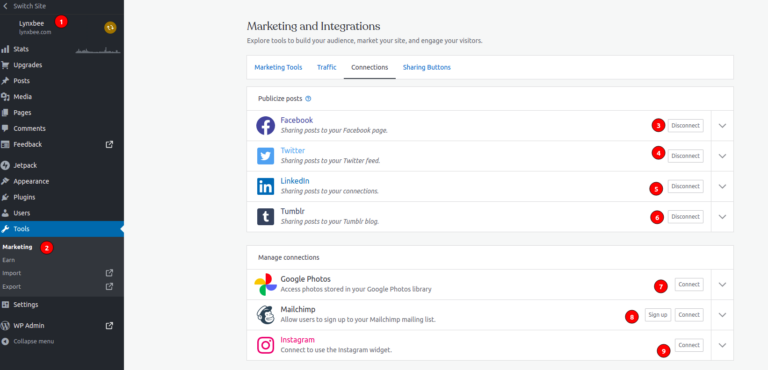Click the Facebook service name link
The width and height of the screenshot is (768, 370).
click(296, 120)
